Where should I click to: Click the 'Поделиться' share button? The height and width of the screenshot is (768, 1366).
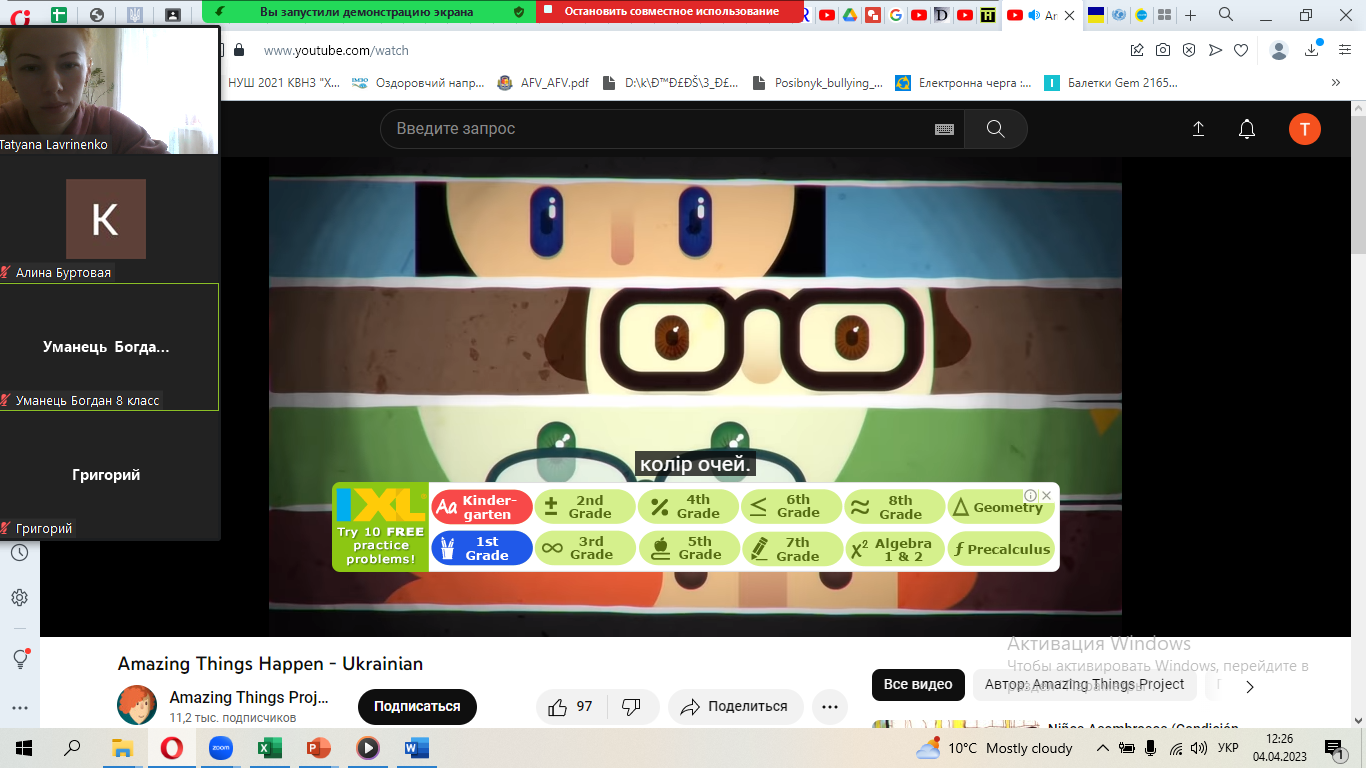click(735, 707)
